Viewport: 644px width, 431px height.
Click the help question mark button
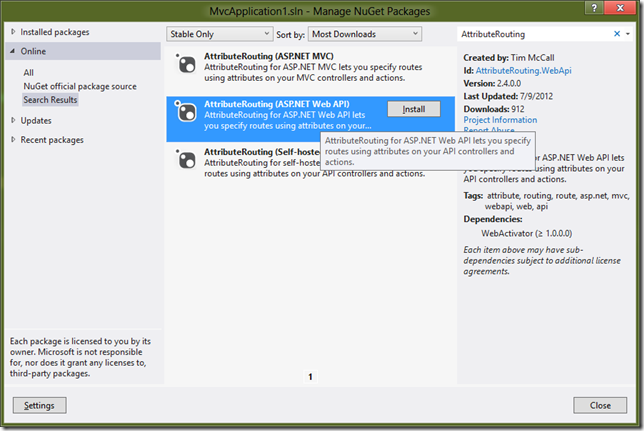pyautogui.click(x=594, y=7)
